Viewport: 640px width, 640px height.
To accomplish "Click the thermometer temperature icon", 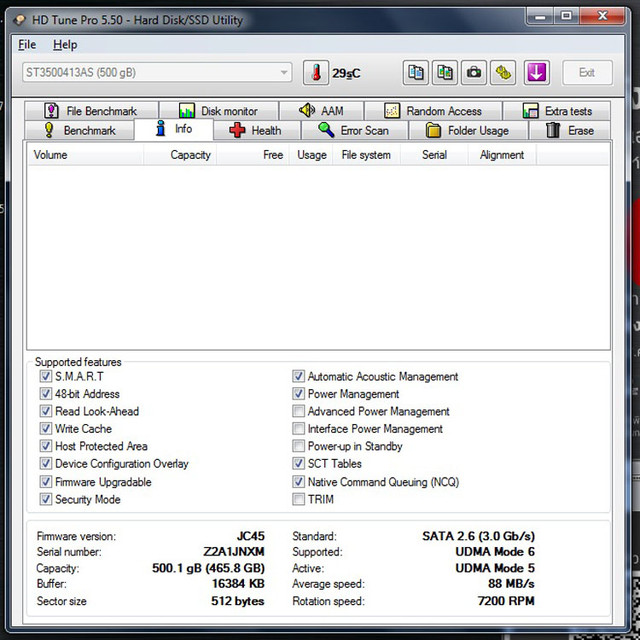I will 316,73.
